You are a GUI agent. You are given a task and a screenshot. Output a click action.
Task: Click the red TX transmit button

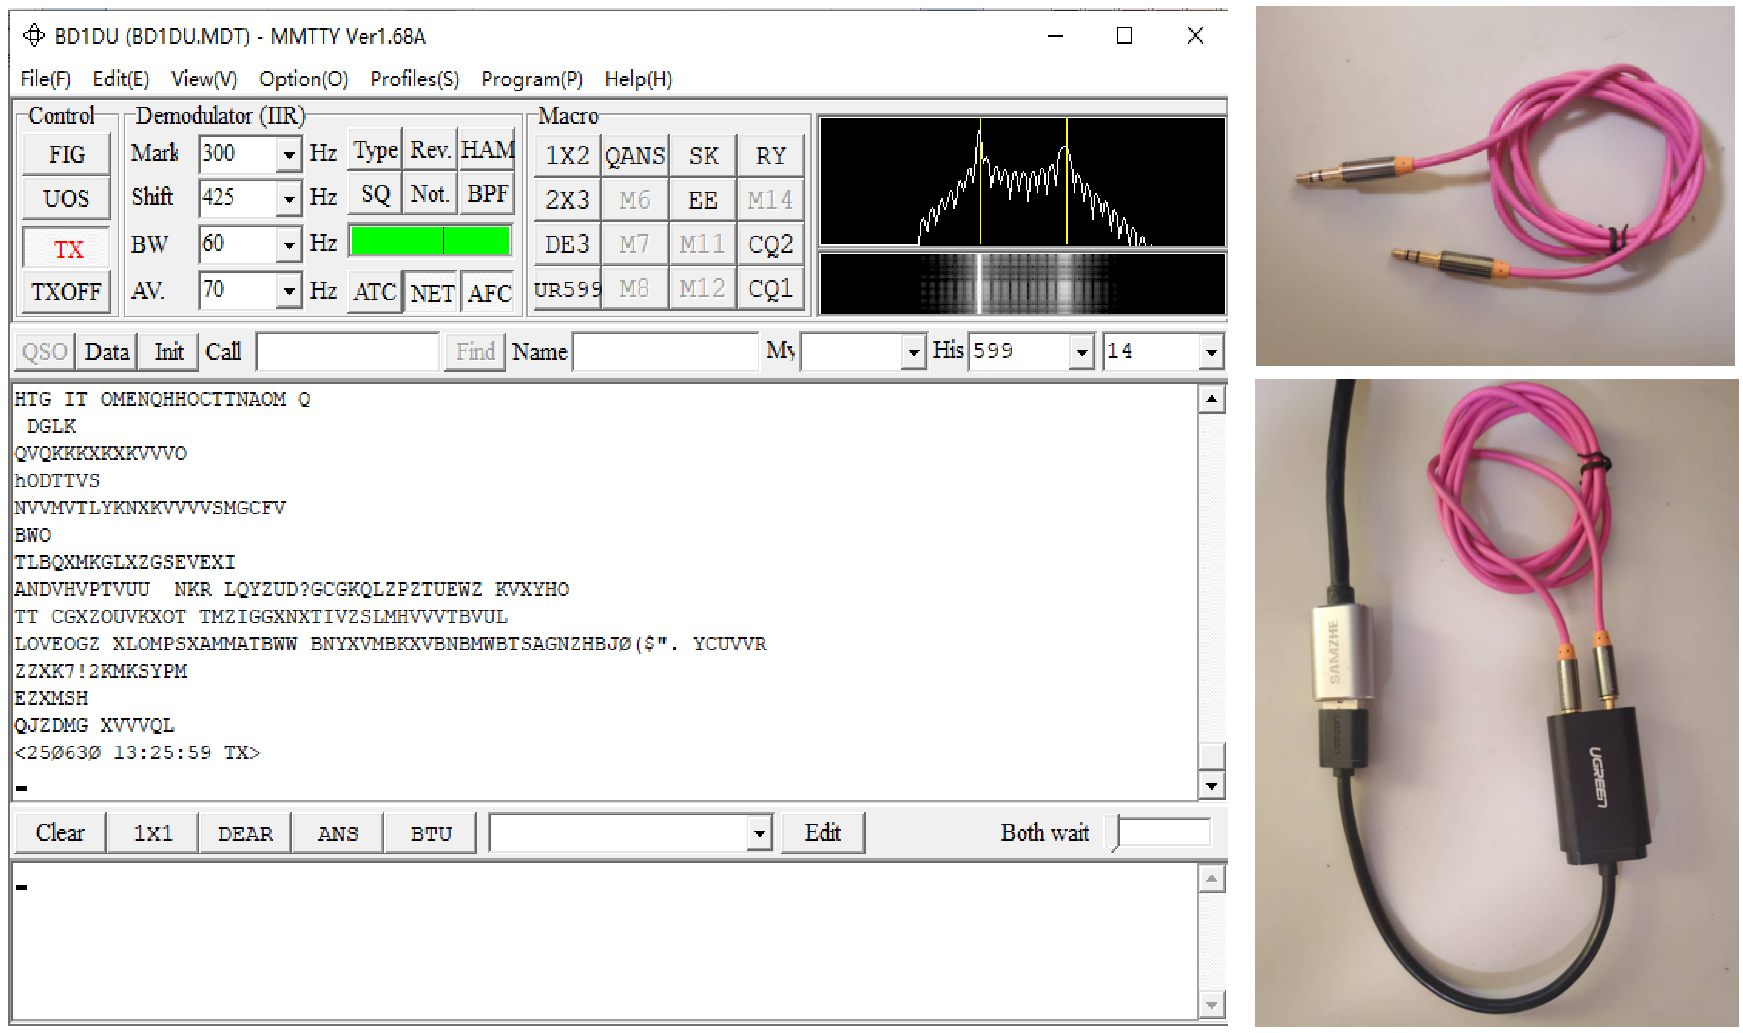[x=67, y=248]
